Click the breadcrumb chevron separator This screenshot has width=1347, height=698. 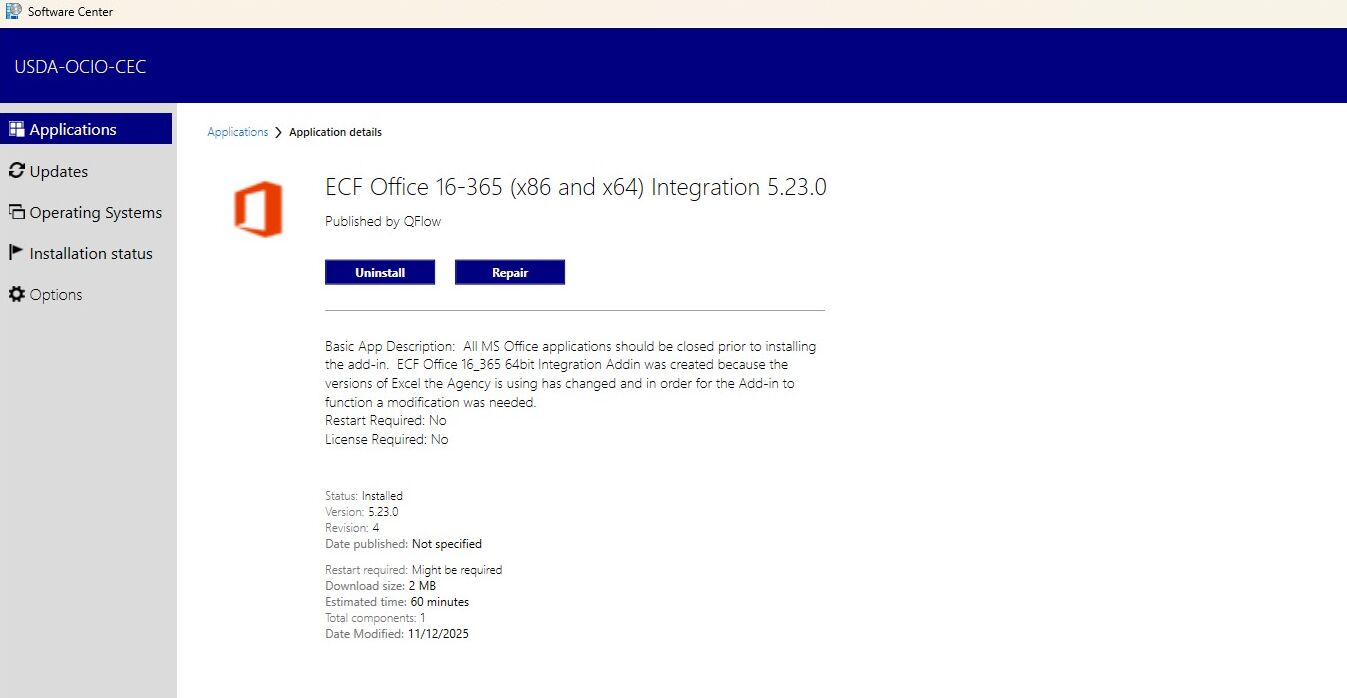tap(278, 132)
